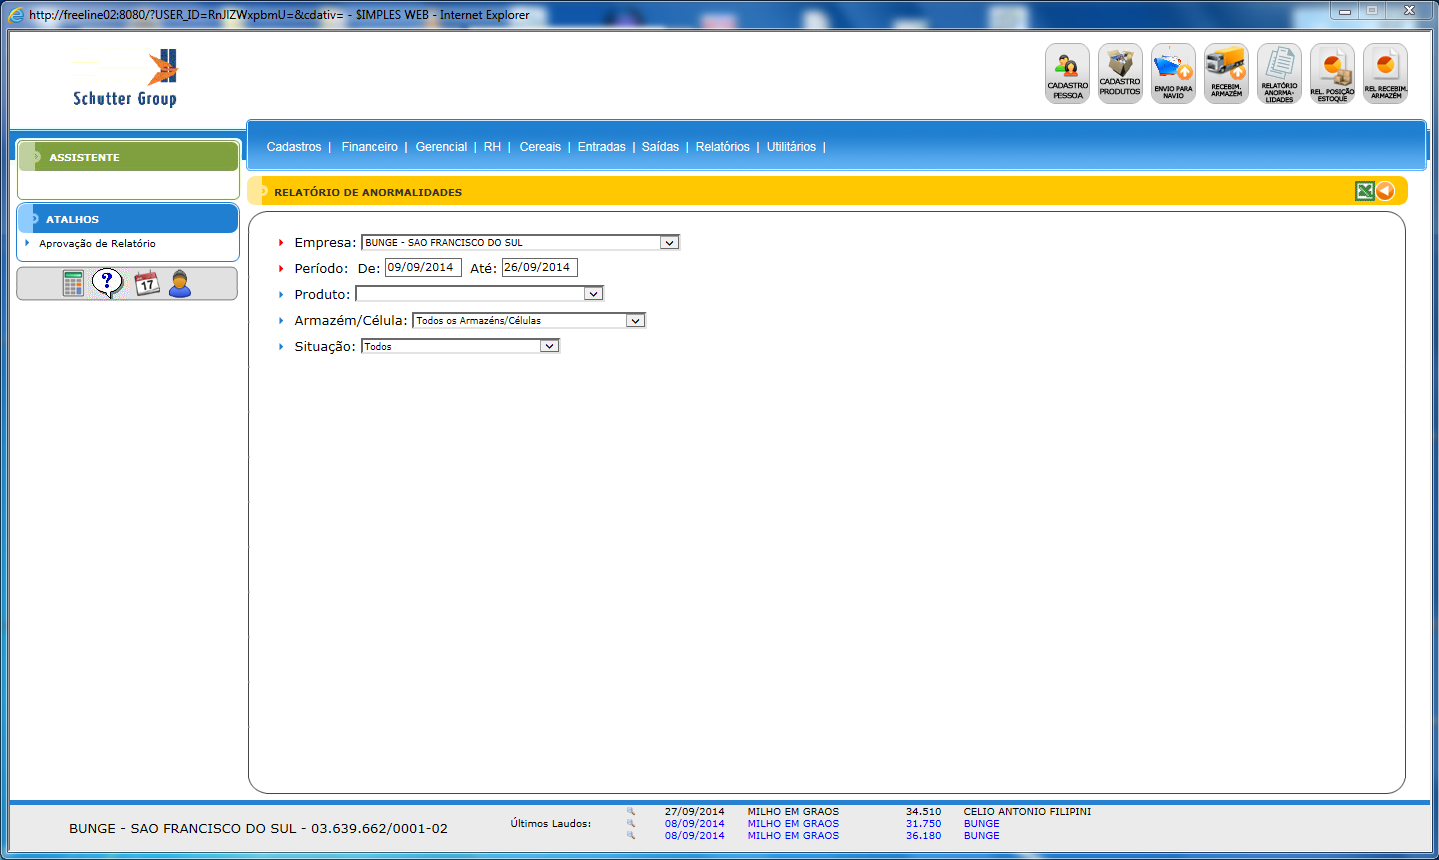
Task: Click the help question mark icon
Action: [x=108, y=283]
